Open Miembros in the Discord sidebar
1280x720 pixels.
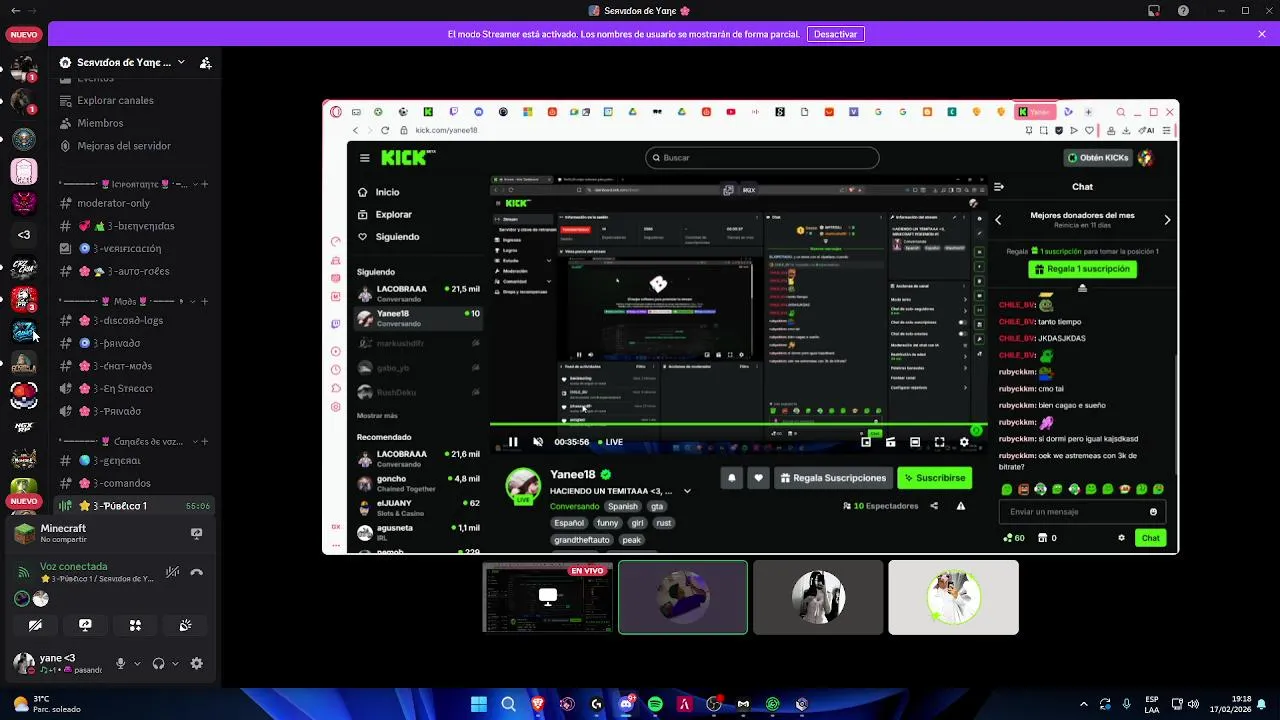[x=135, y=123]
